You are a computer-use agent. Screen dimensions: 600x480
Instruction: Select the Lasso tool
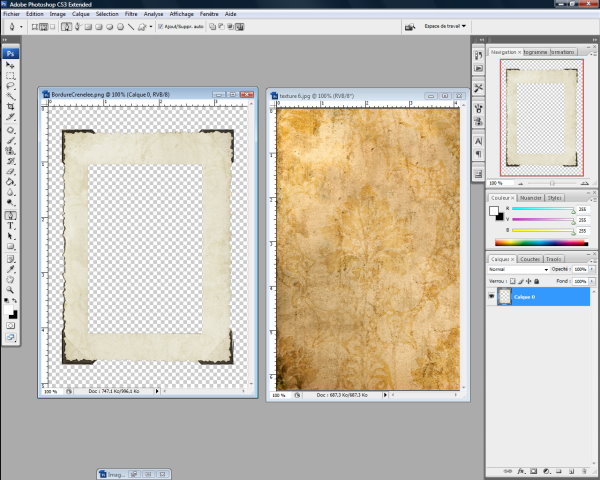tap(11, 87)
